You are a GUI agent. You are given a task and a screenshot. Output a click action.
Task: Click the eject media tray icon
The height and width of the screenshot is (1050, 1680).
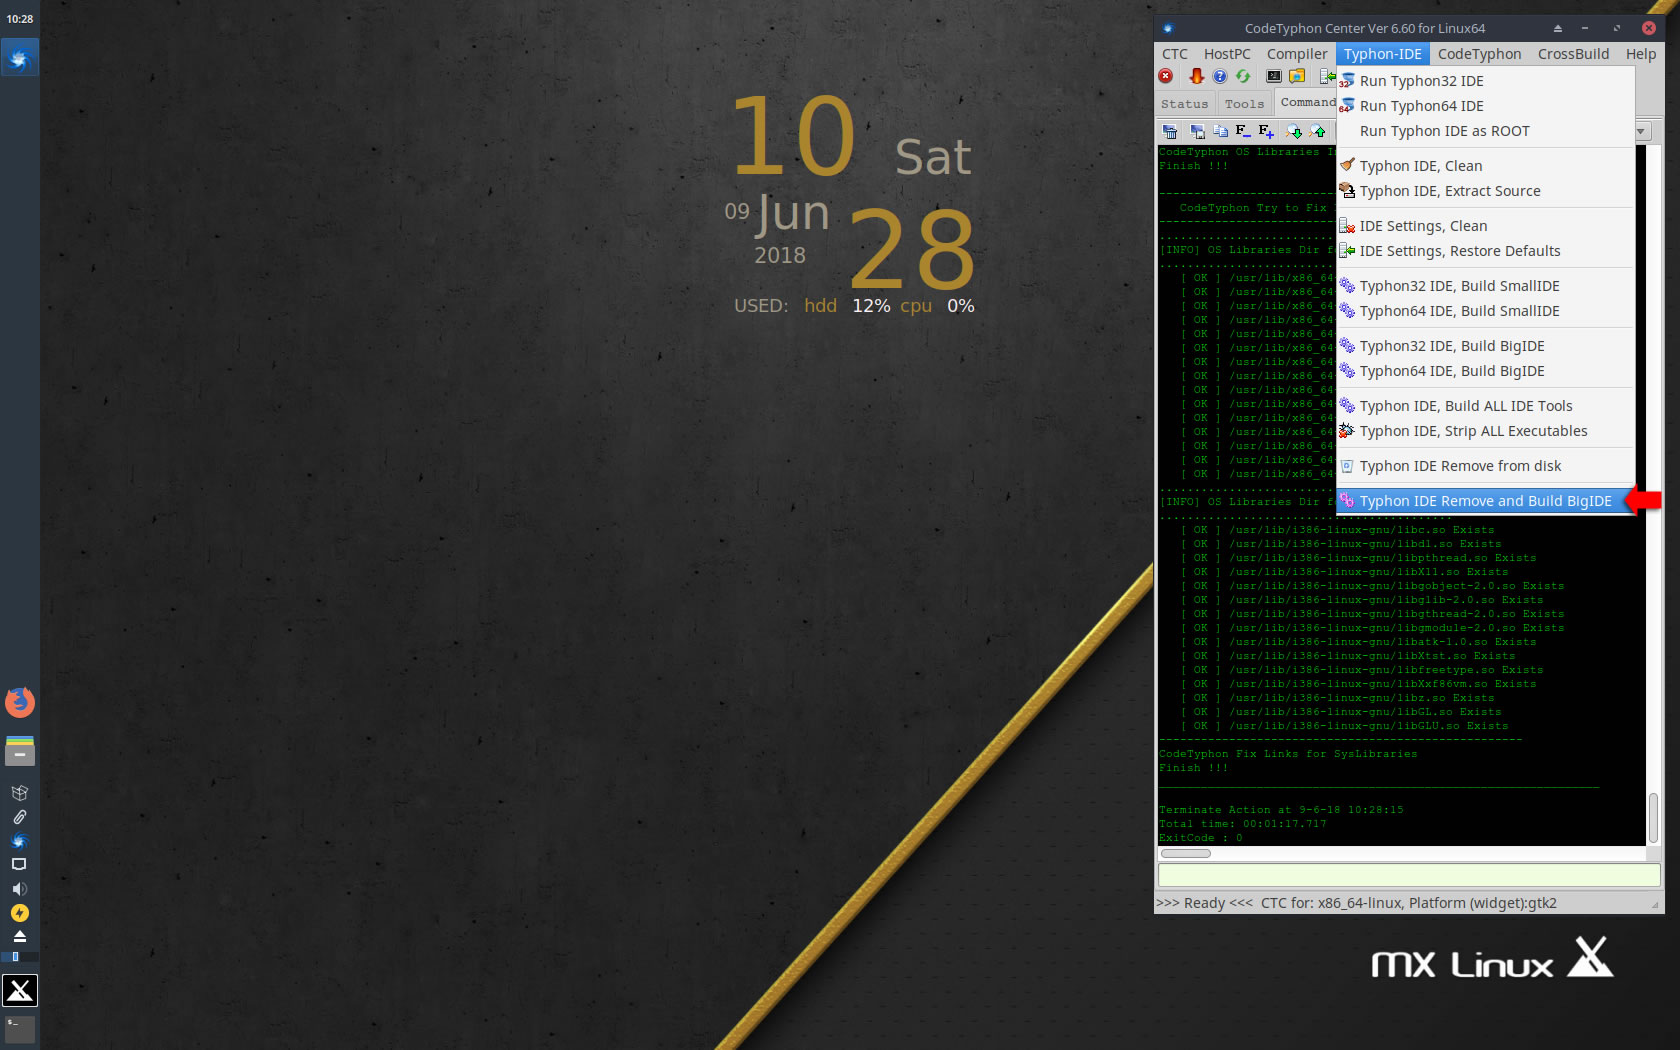click(19, 937)
